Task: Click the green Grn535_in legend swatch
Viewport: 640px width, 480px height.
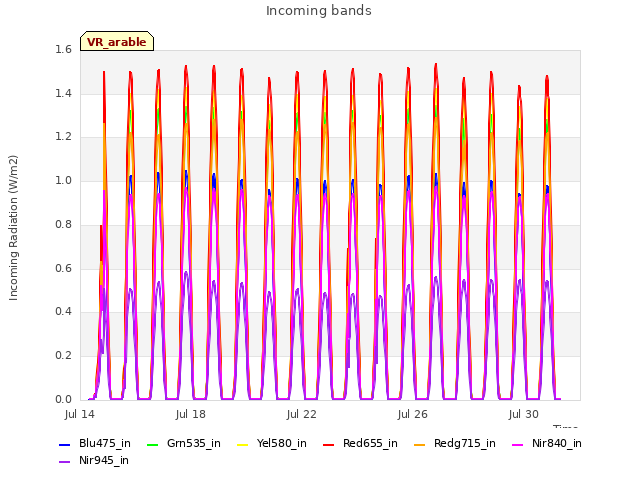Action: point(152,444)
